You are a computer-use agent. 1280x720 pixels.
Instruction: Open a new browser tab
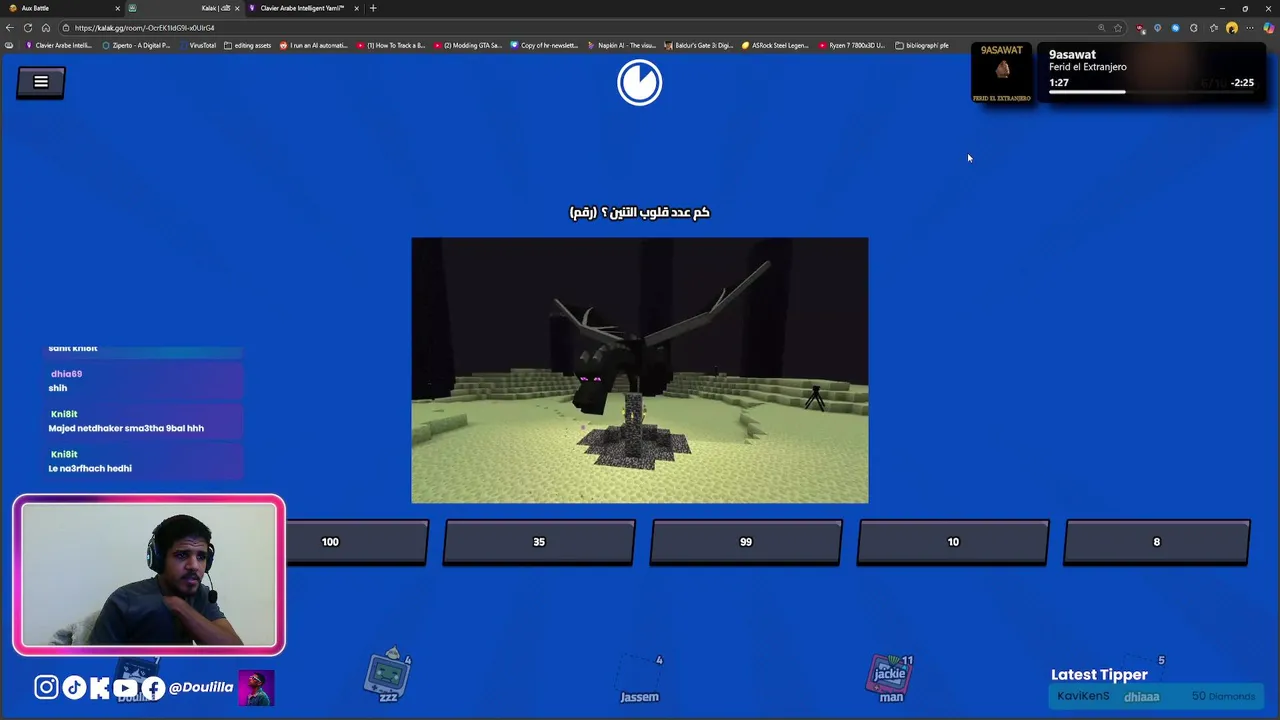point(373,8)
